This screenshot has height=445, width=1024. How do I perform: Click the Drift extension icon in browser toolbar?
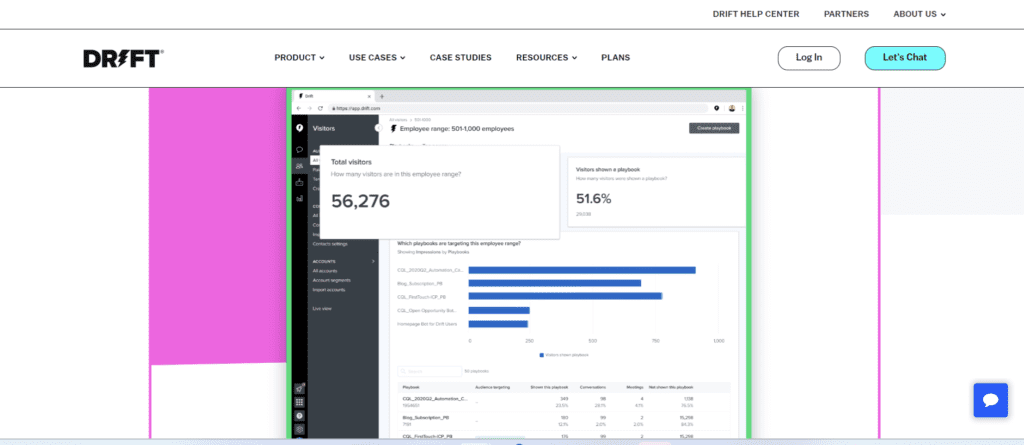pos(716,108)
